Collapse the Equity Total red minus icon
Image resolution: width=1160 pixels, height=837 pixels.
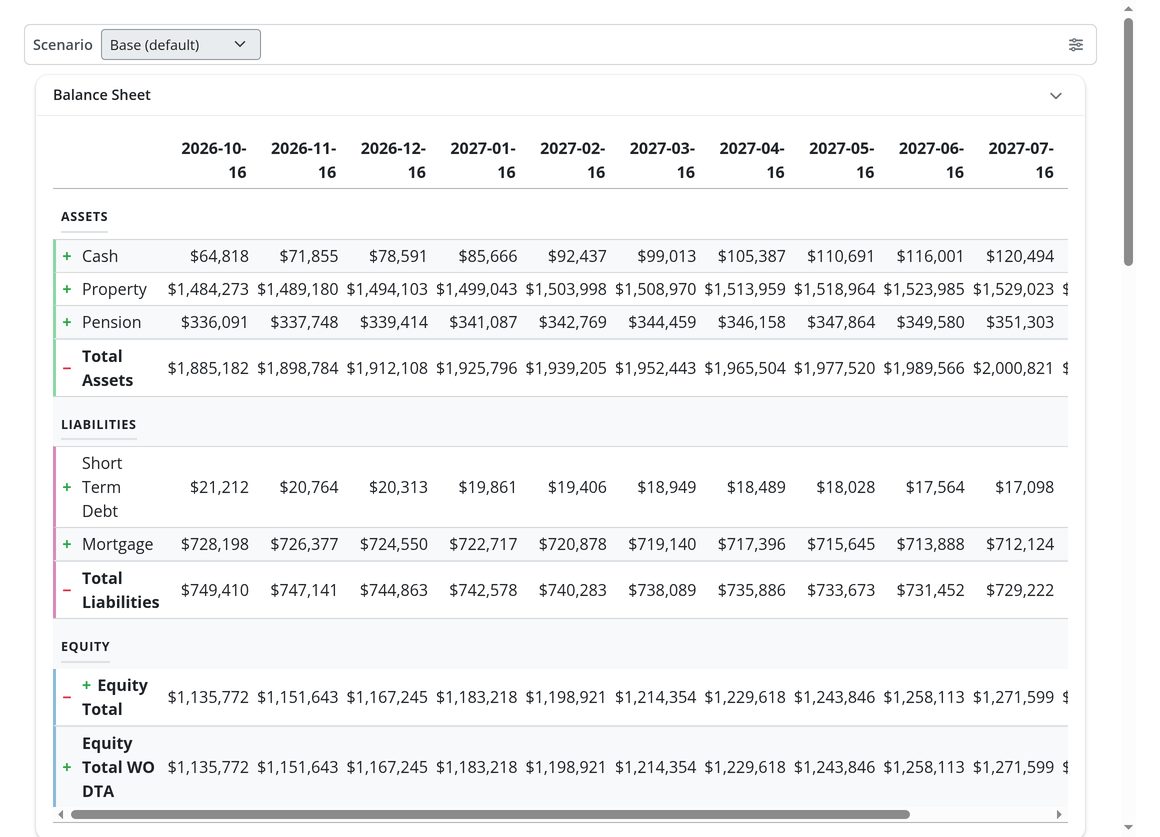(x=67, y=697)
